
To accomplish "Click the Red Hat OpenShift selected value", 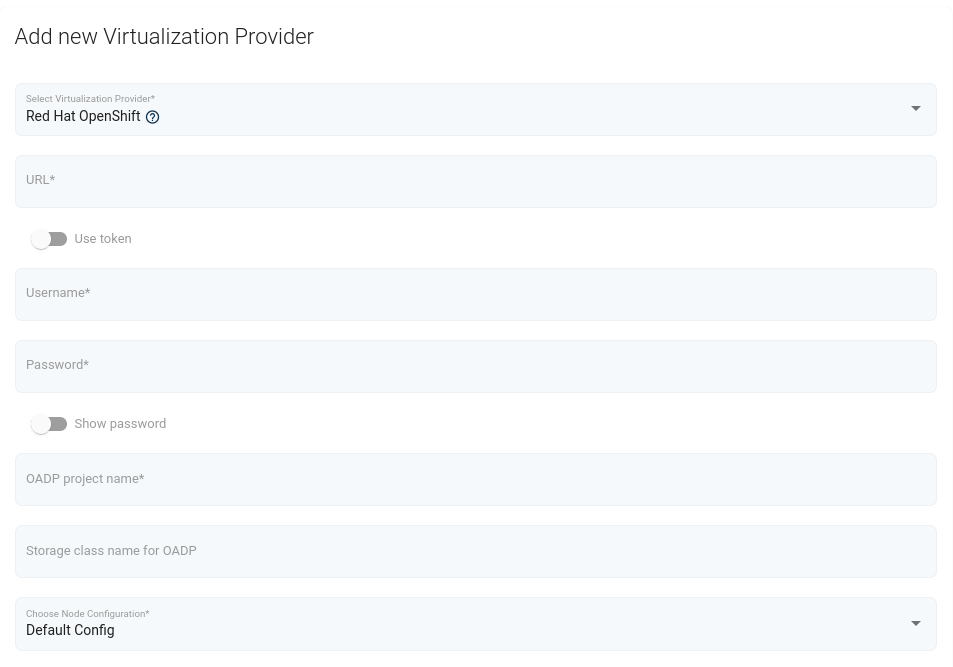I will click(x=83, y=117).
